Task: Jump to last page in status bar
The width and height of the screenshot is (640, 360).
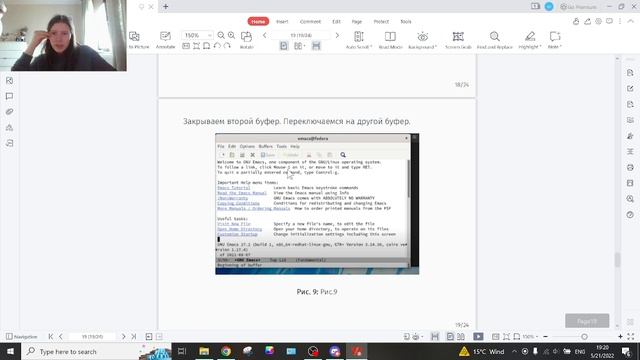Action: (133, 337)
